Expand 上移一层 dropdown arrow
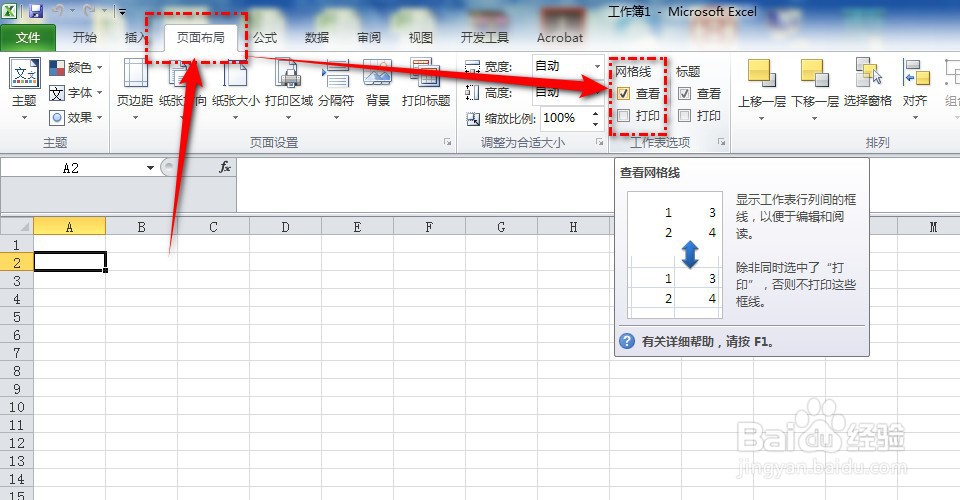The width and height of the screenshot is (960, 500). click(x=762, y=118)
